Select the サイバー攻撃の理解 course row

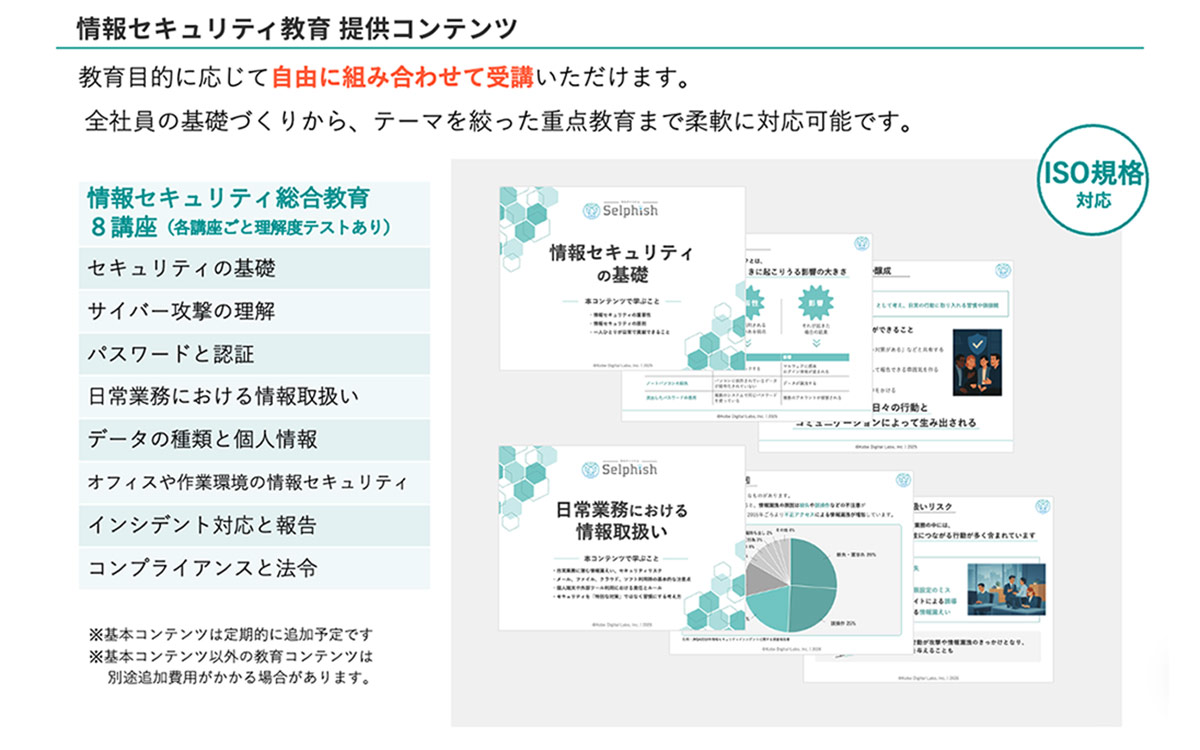tap(254, 311)
